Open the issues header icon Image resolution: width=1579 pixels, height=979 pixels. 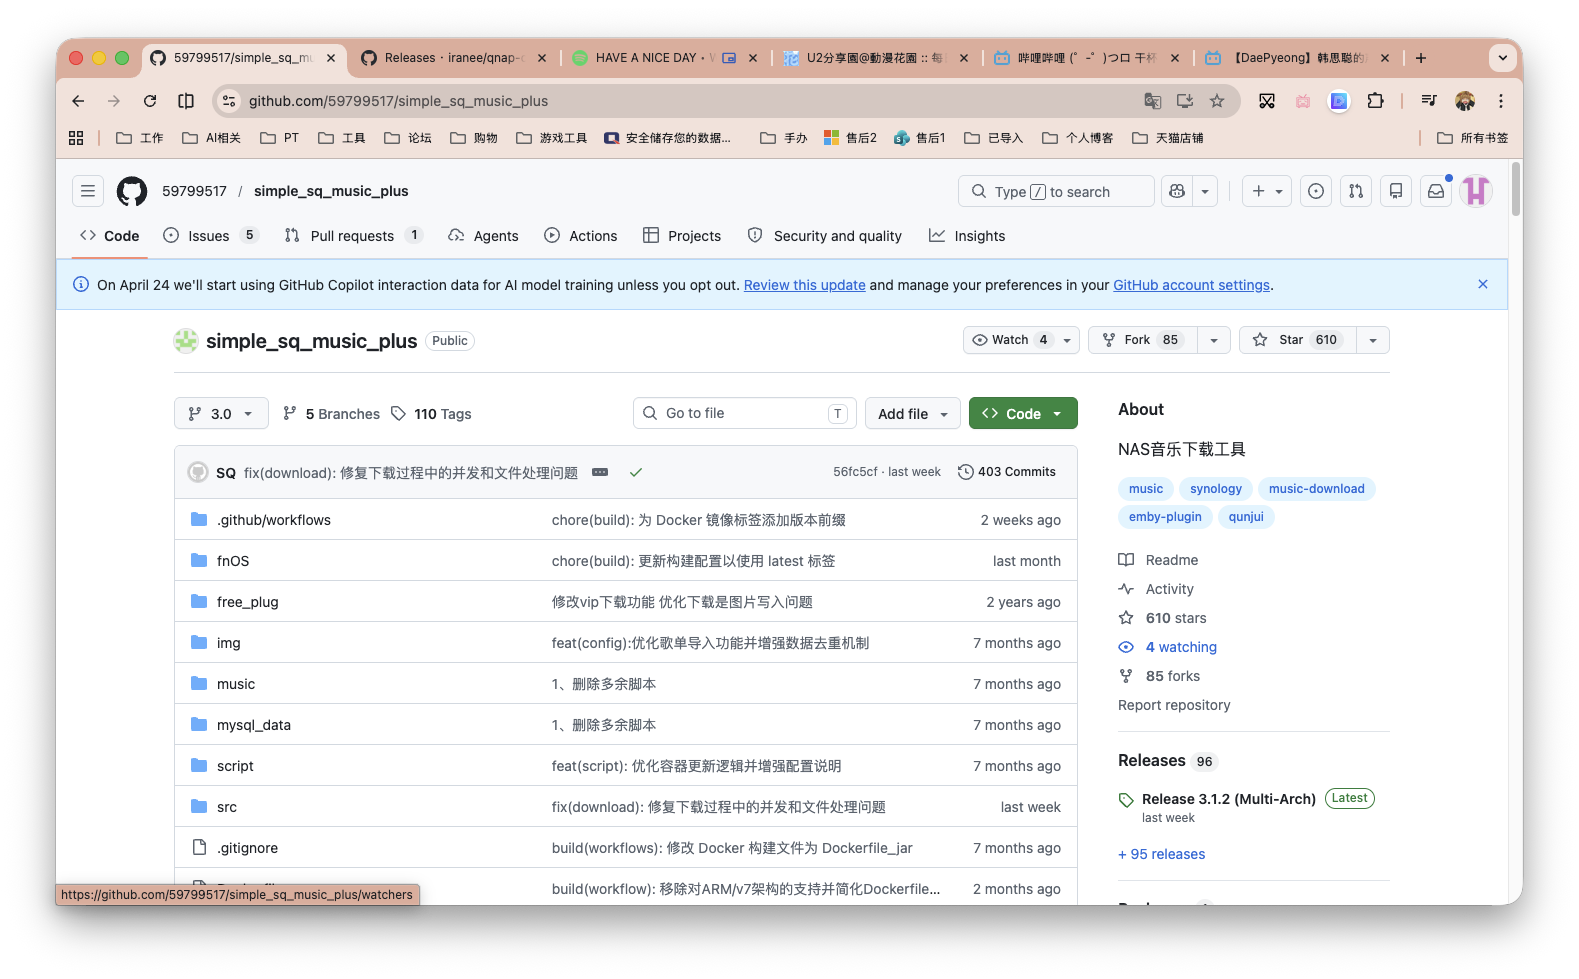click(1316, 191)
